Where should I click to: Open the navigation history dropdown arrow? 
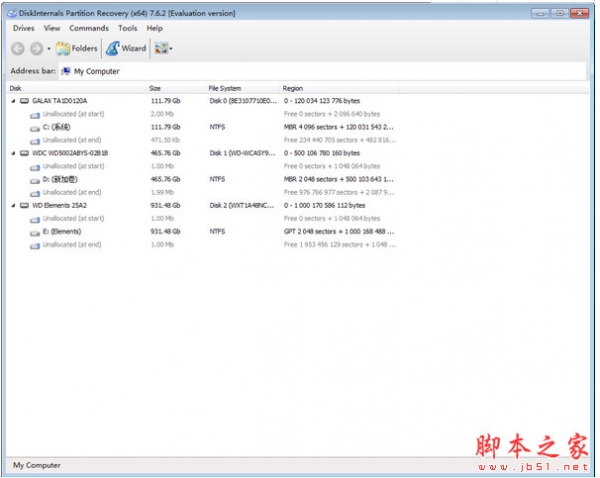[x=49, y=49]
